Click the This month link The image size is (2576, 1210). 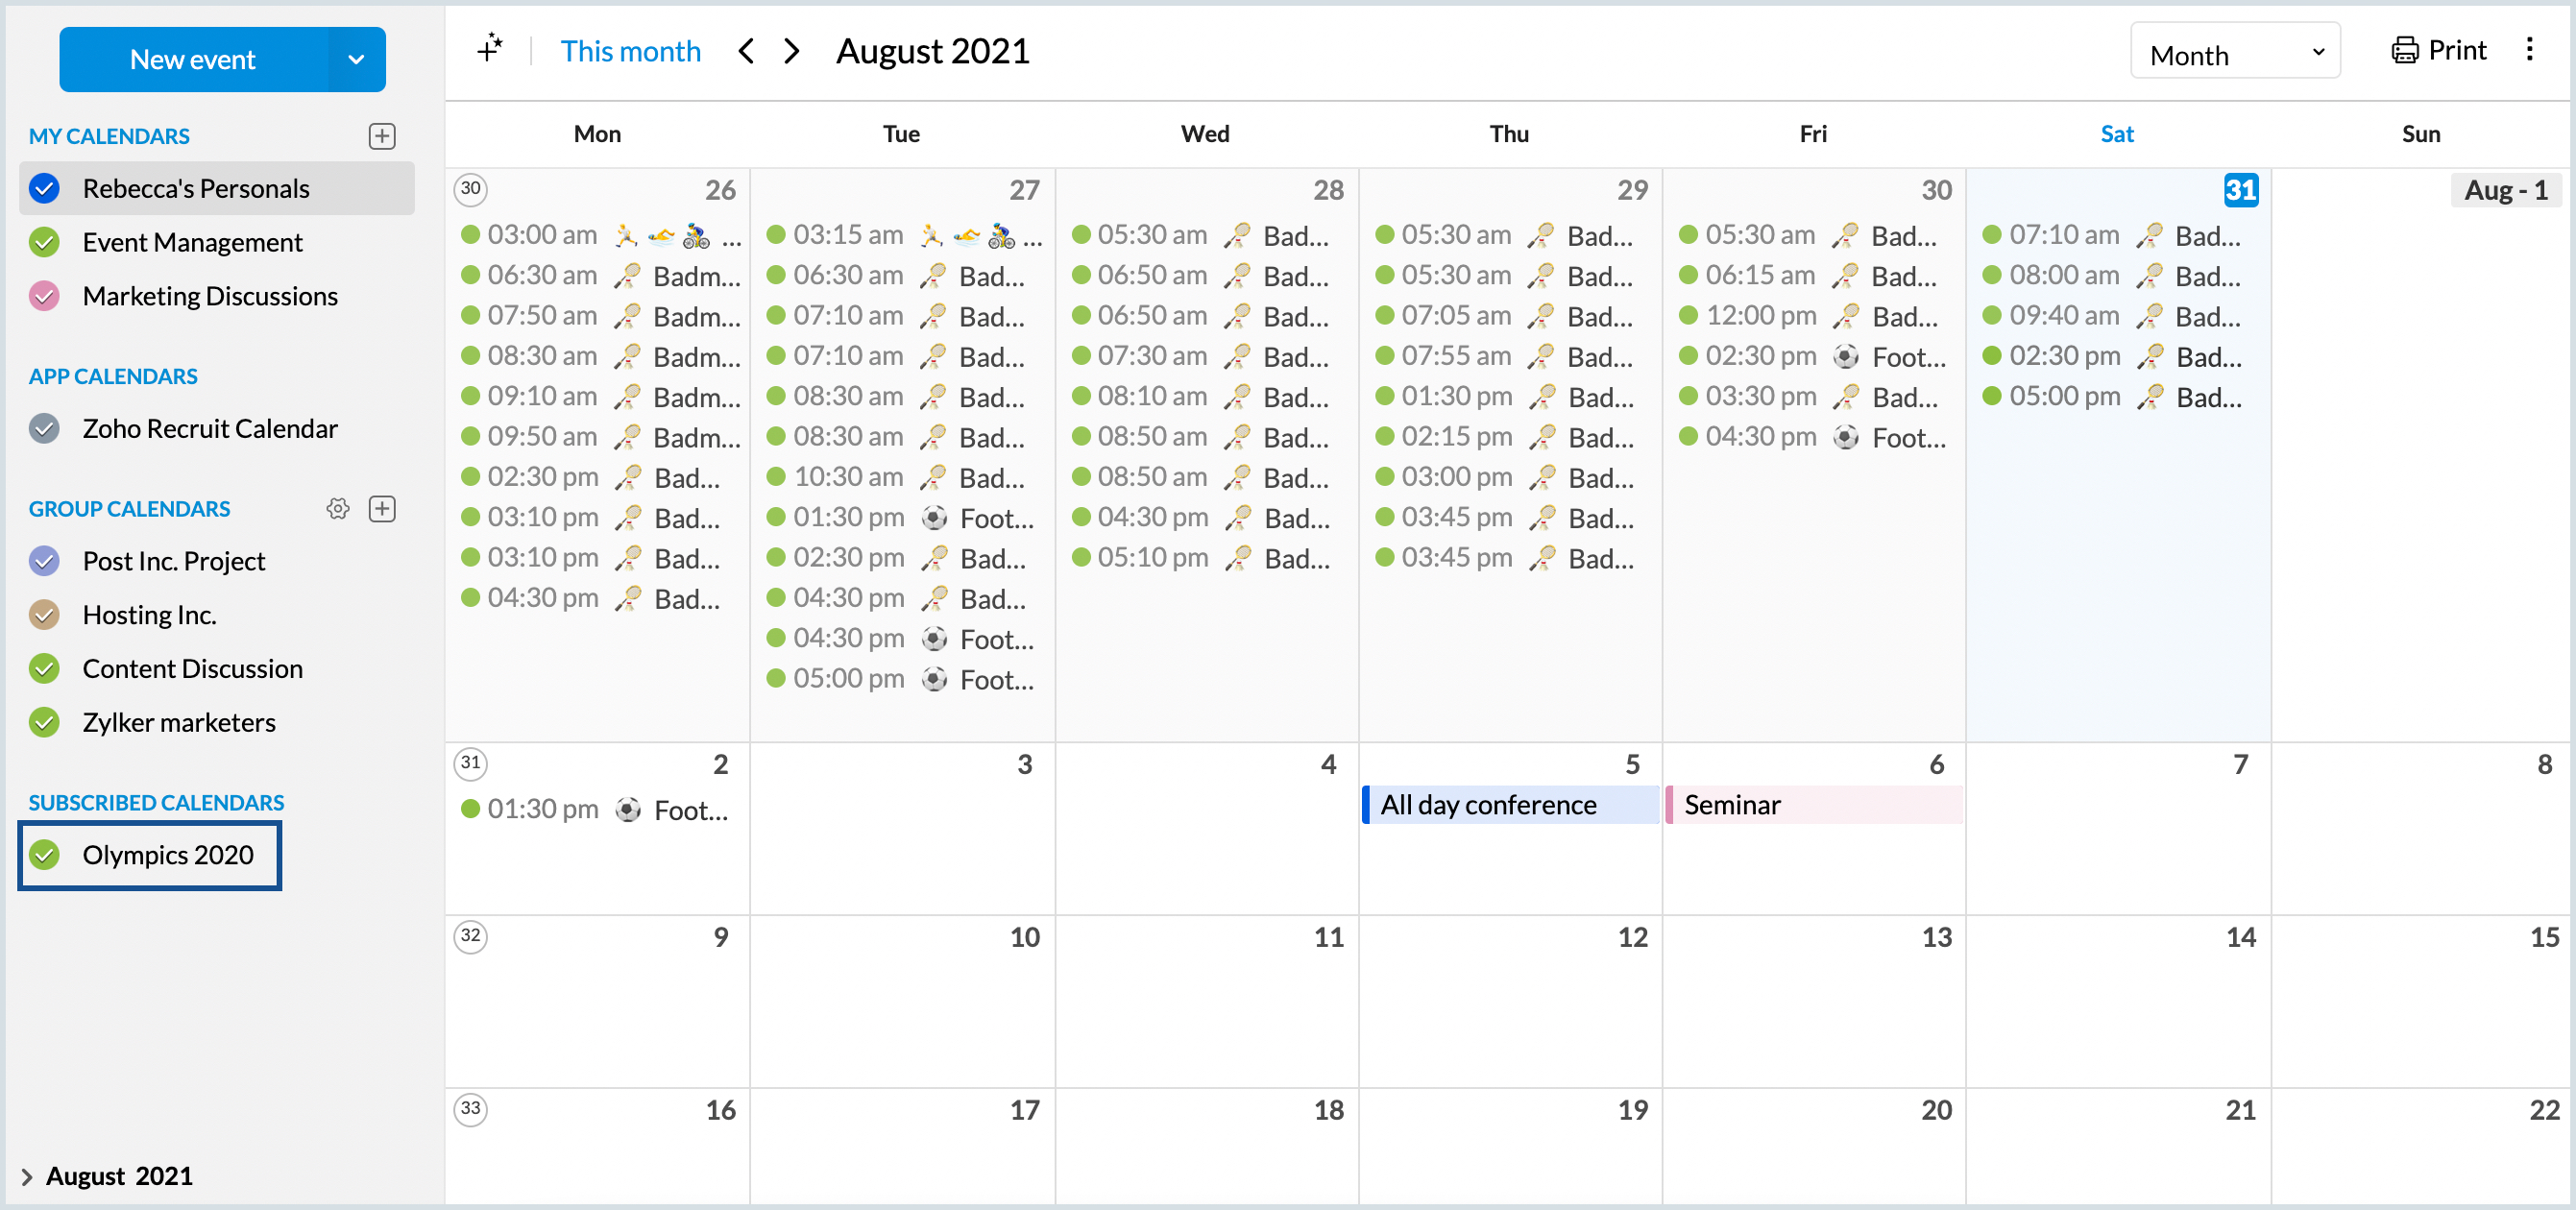[x=630, y=51]
